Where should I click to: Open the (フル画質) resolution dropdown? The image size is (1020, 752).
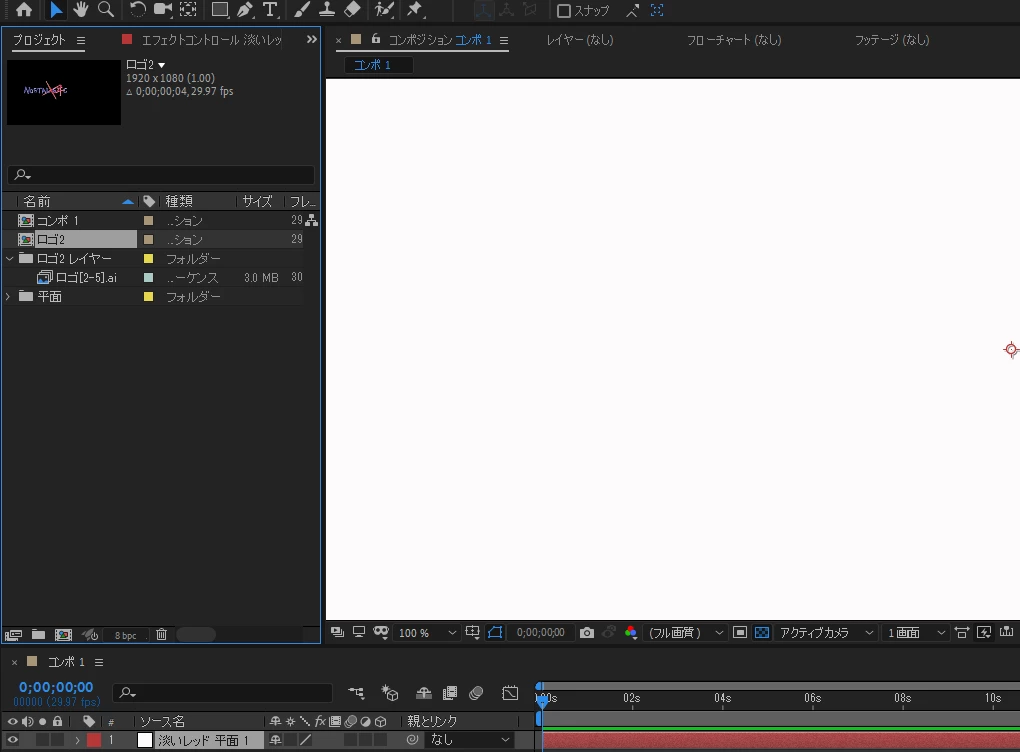click(x=686, y=632)
